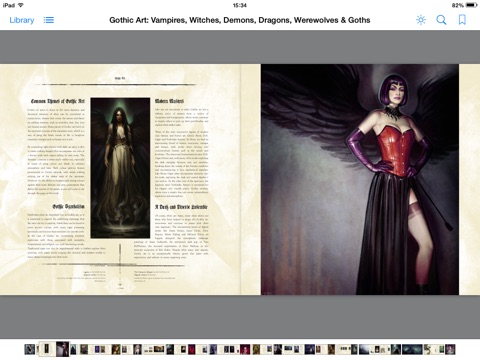480x360 pixels.
Task: Select the enlarged current-spread thumbnail in scrubber
Action: [x=54, y=349]
